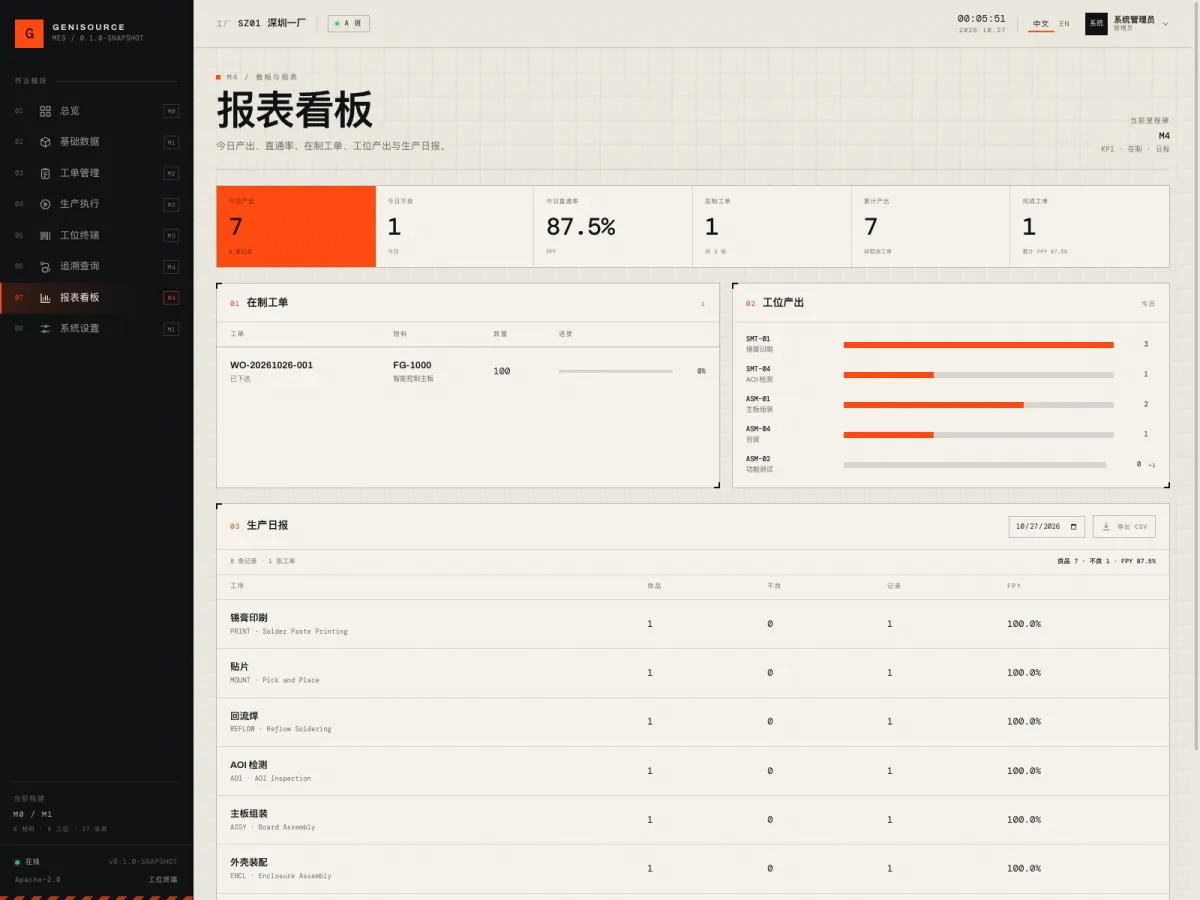This screenshot has height=900, width=1200.
Task: Navigate to 生产执行 module
Action: tap(97, 204)
